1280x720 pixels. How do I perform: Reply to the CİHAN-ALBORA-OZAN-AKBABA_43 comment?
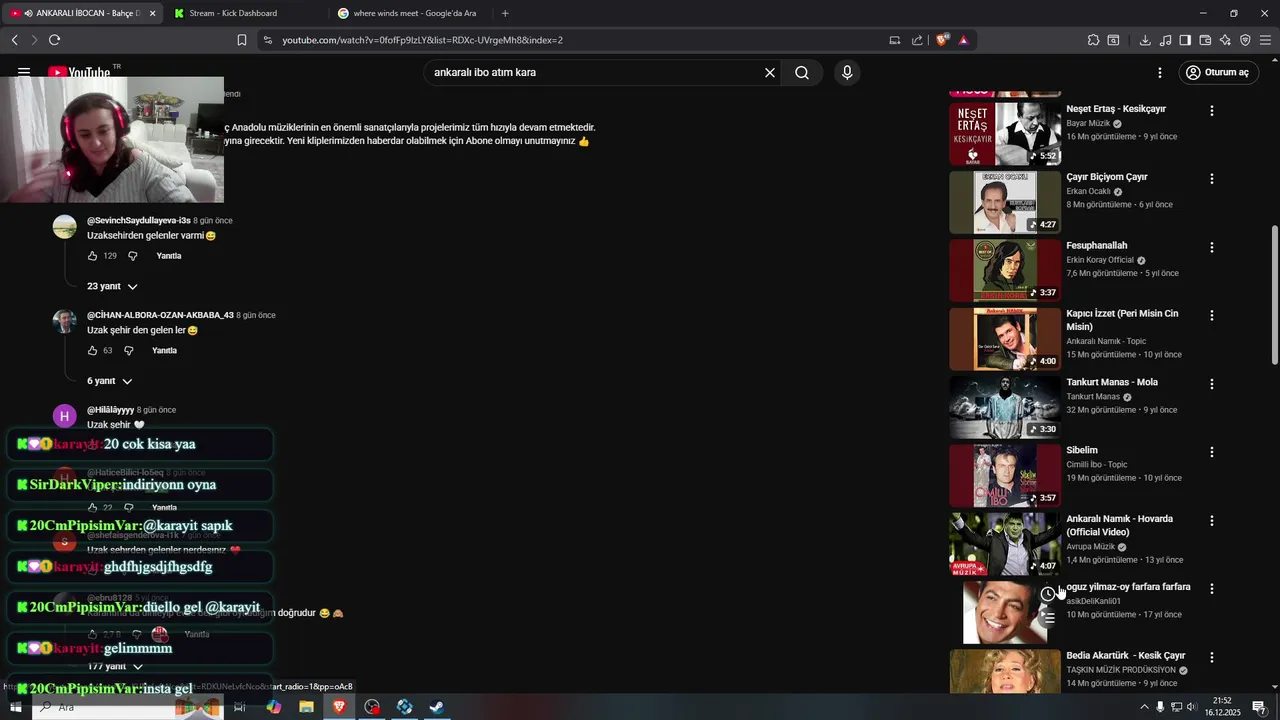pyautogui.click(x=164, y=351)
